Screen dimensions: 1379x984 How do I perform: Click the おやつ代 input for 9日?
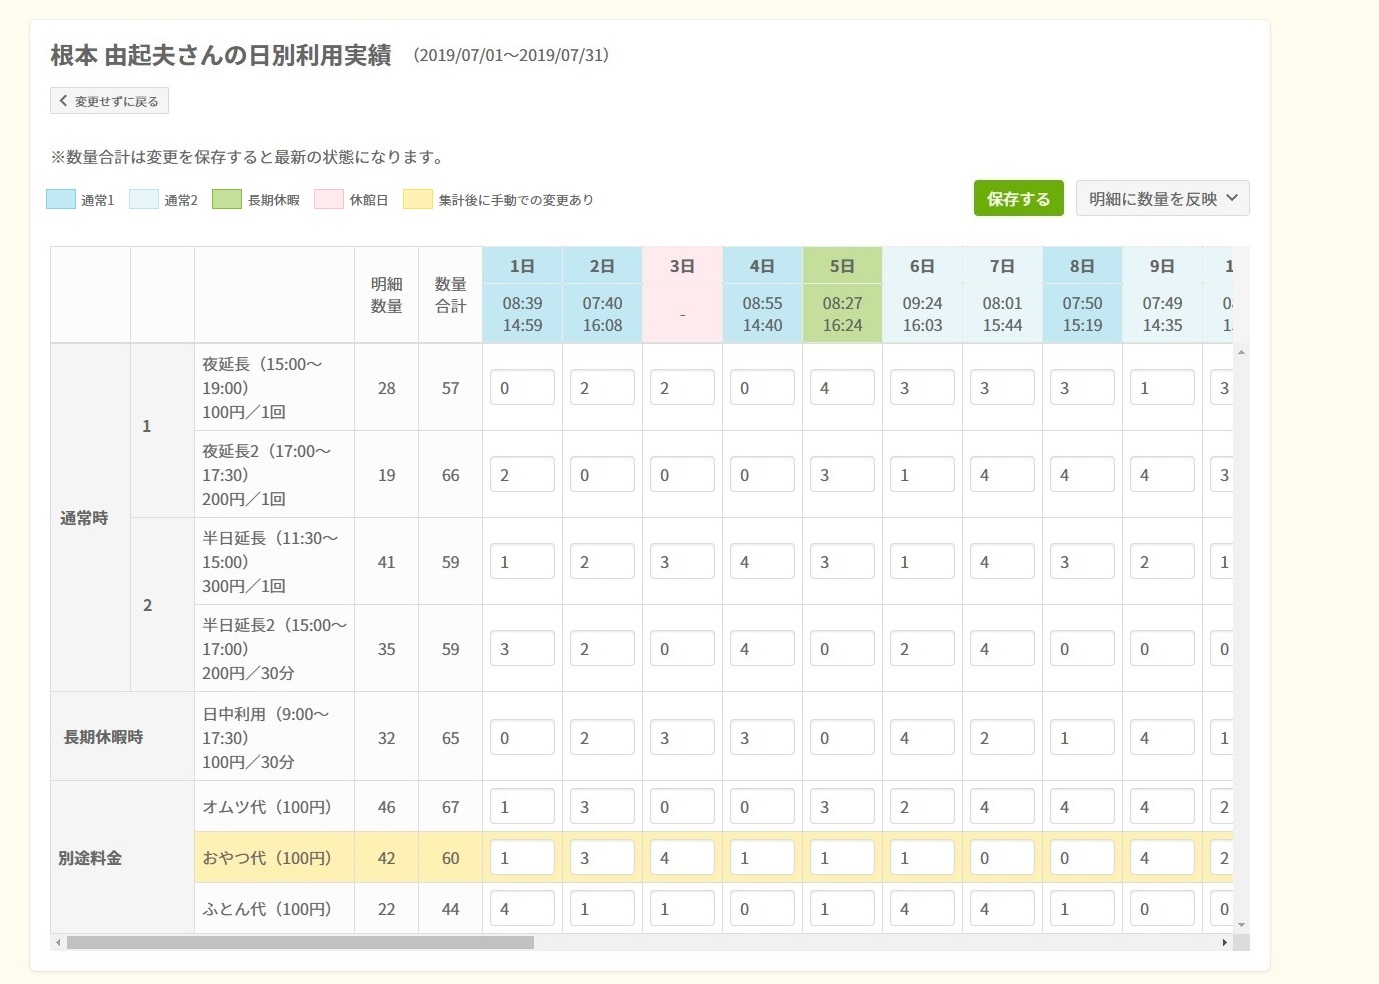pos(1162,858)
